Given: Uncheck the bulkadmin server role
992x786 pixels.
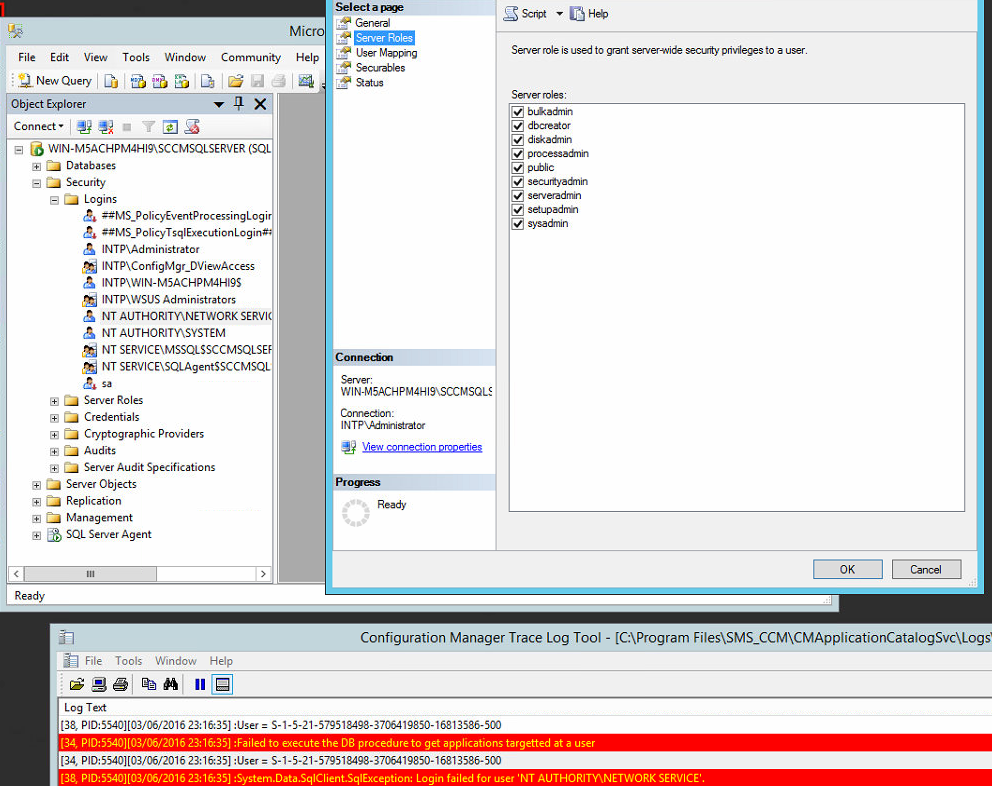Looking at the screenshot, I should pyautogui.click(x=518, y=112).
